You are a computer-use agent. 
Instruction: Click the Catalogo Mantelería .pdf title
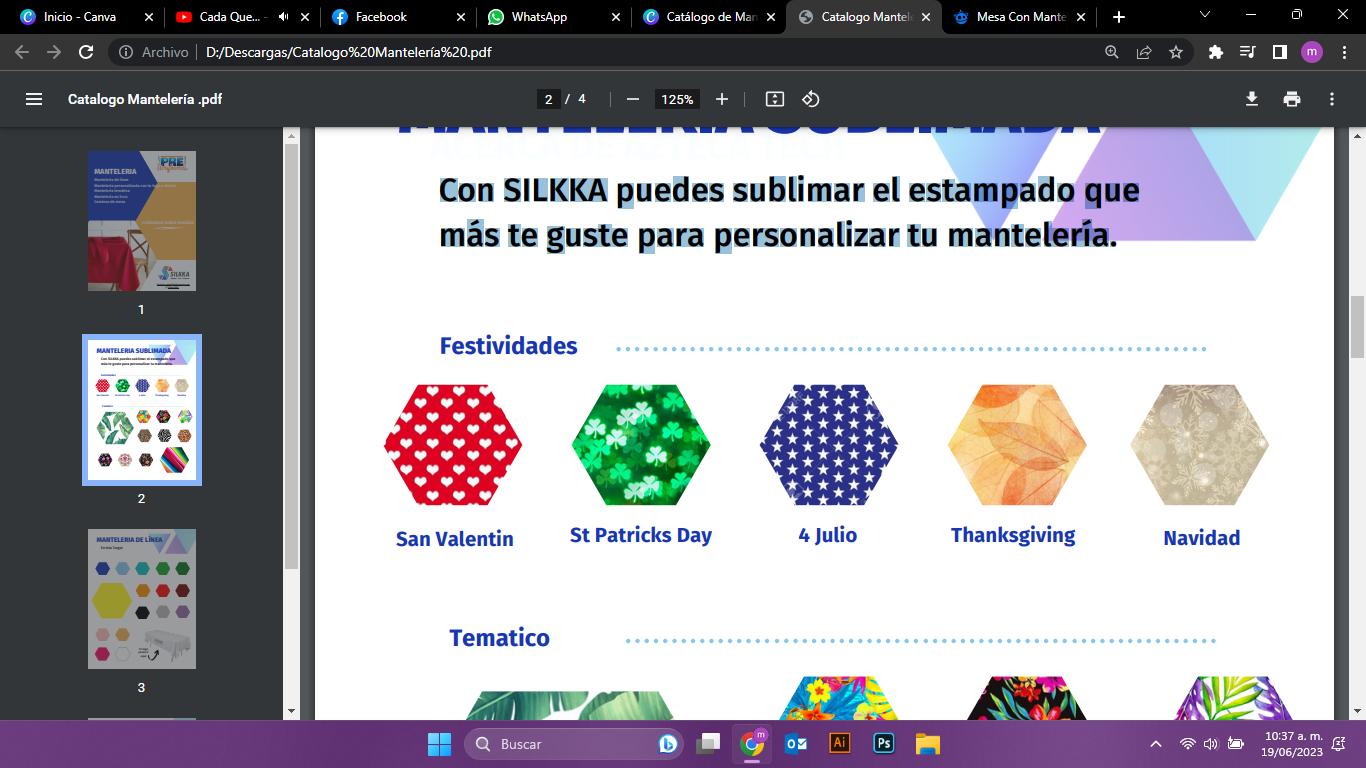pos(145,99)
